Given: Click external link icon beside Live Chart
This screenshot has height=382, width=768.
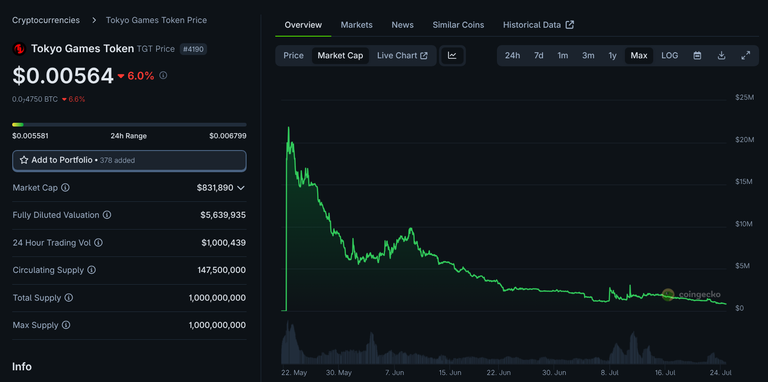Looking at the screenshot, I should point(424,55).
